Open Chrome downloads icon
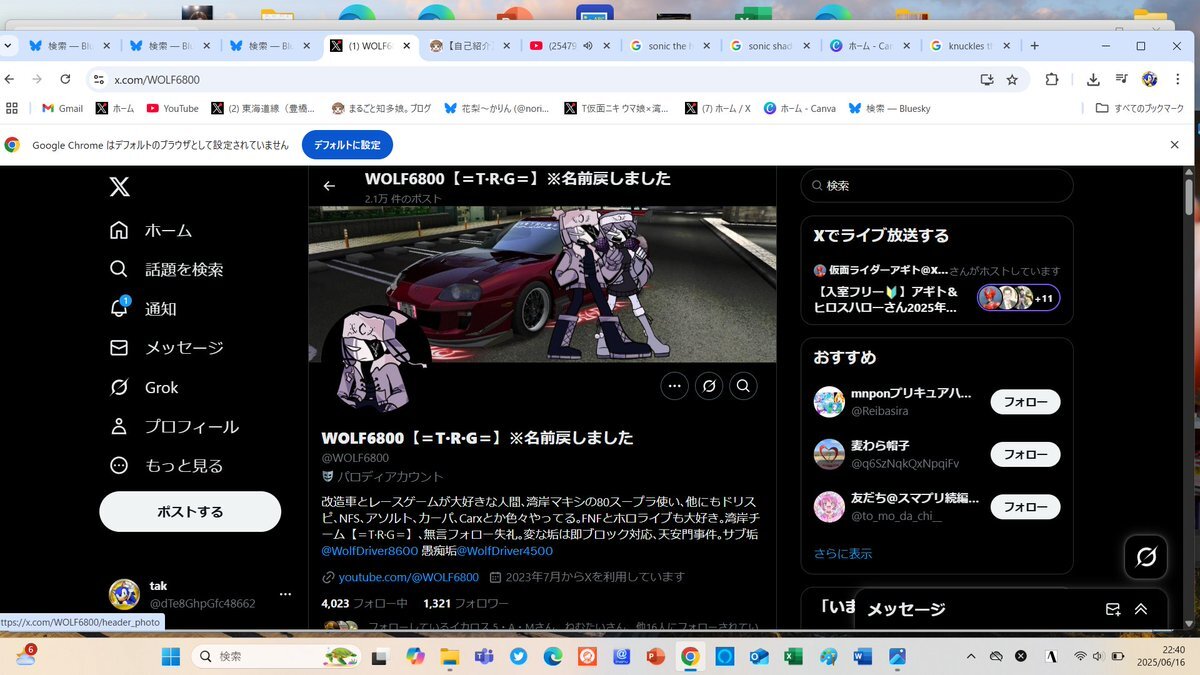 1093,79
